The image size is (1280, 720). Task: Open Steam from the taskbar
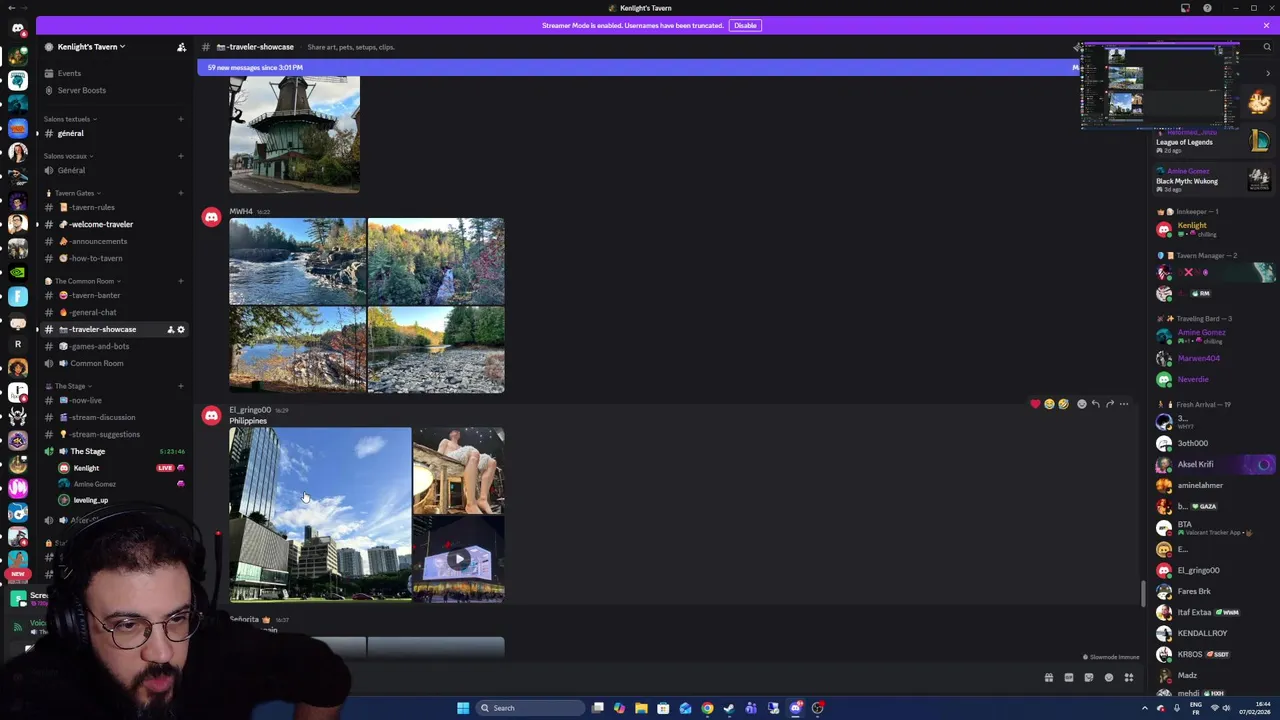pos(729,708)
